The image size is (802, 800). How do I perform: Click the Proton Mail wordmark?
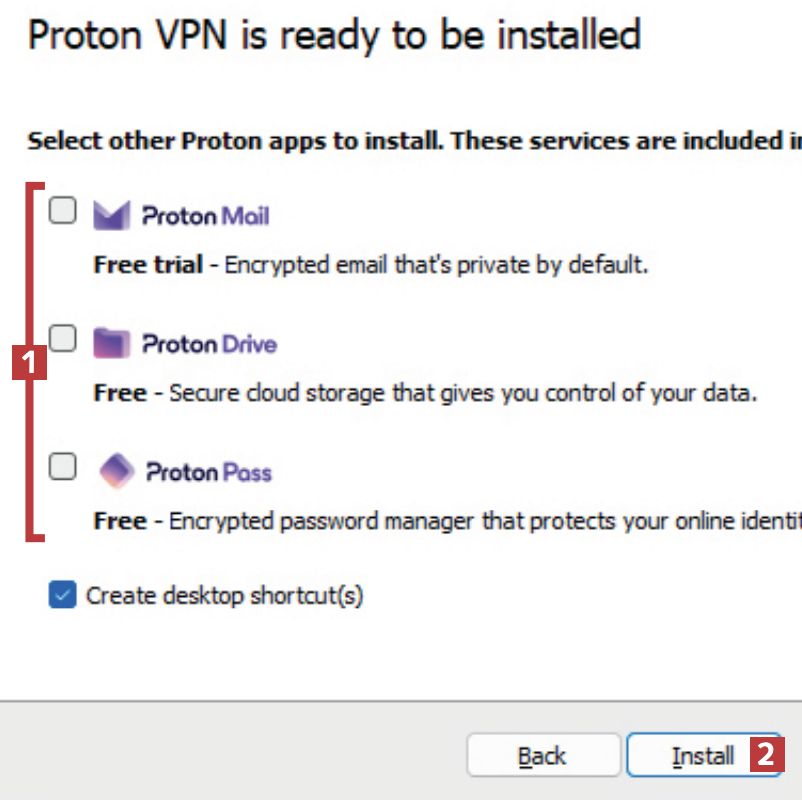(x=206, y=215)
